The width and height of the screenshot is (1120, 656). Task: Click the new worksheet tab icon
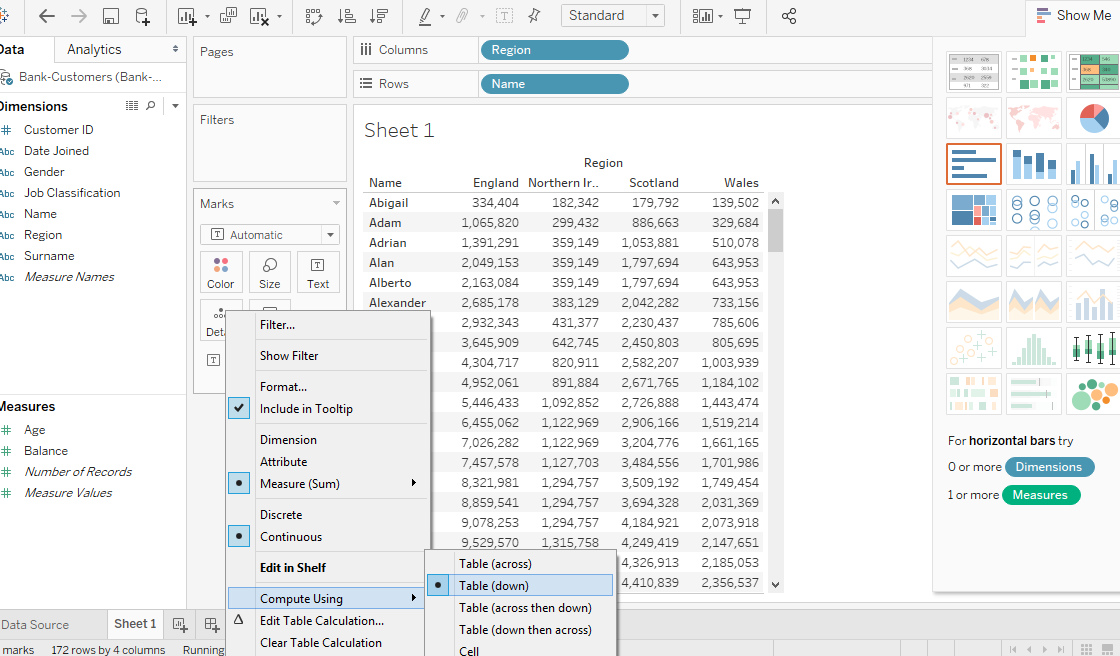click(x=180, y=624)
